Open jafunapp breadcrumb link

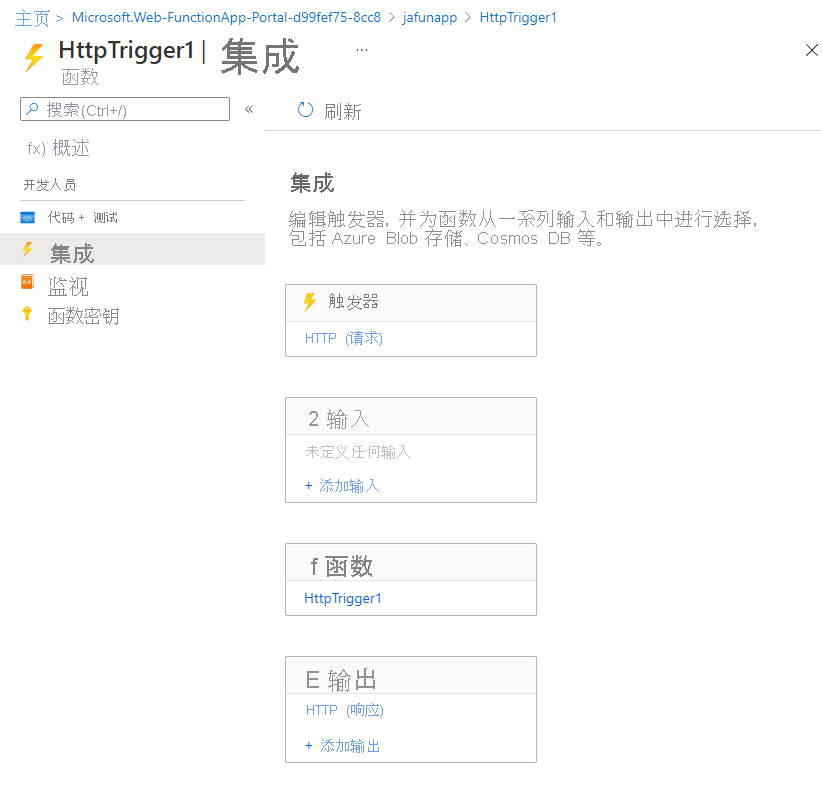(429, 18)
